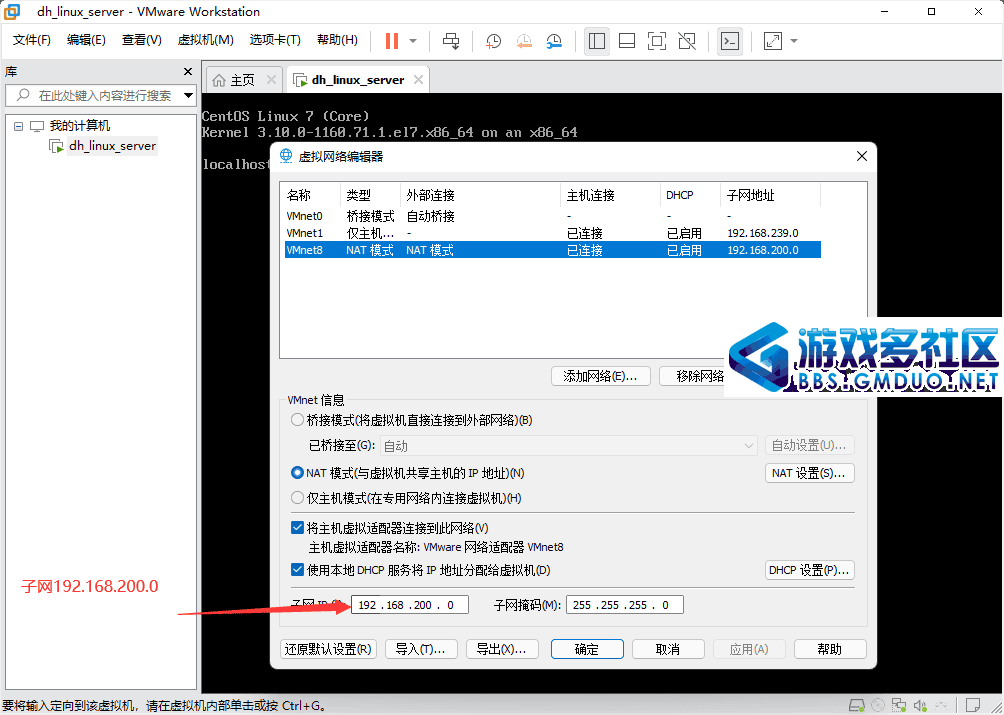Click the 子网地址 column header
Screen dimensions: 1004x715
pos(770,195)
